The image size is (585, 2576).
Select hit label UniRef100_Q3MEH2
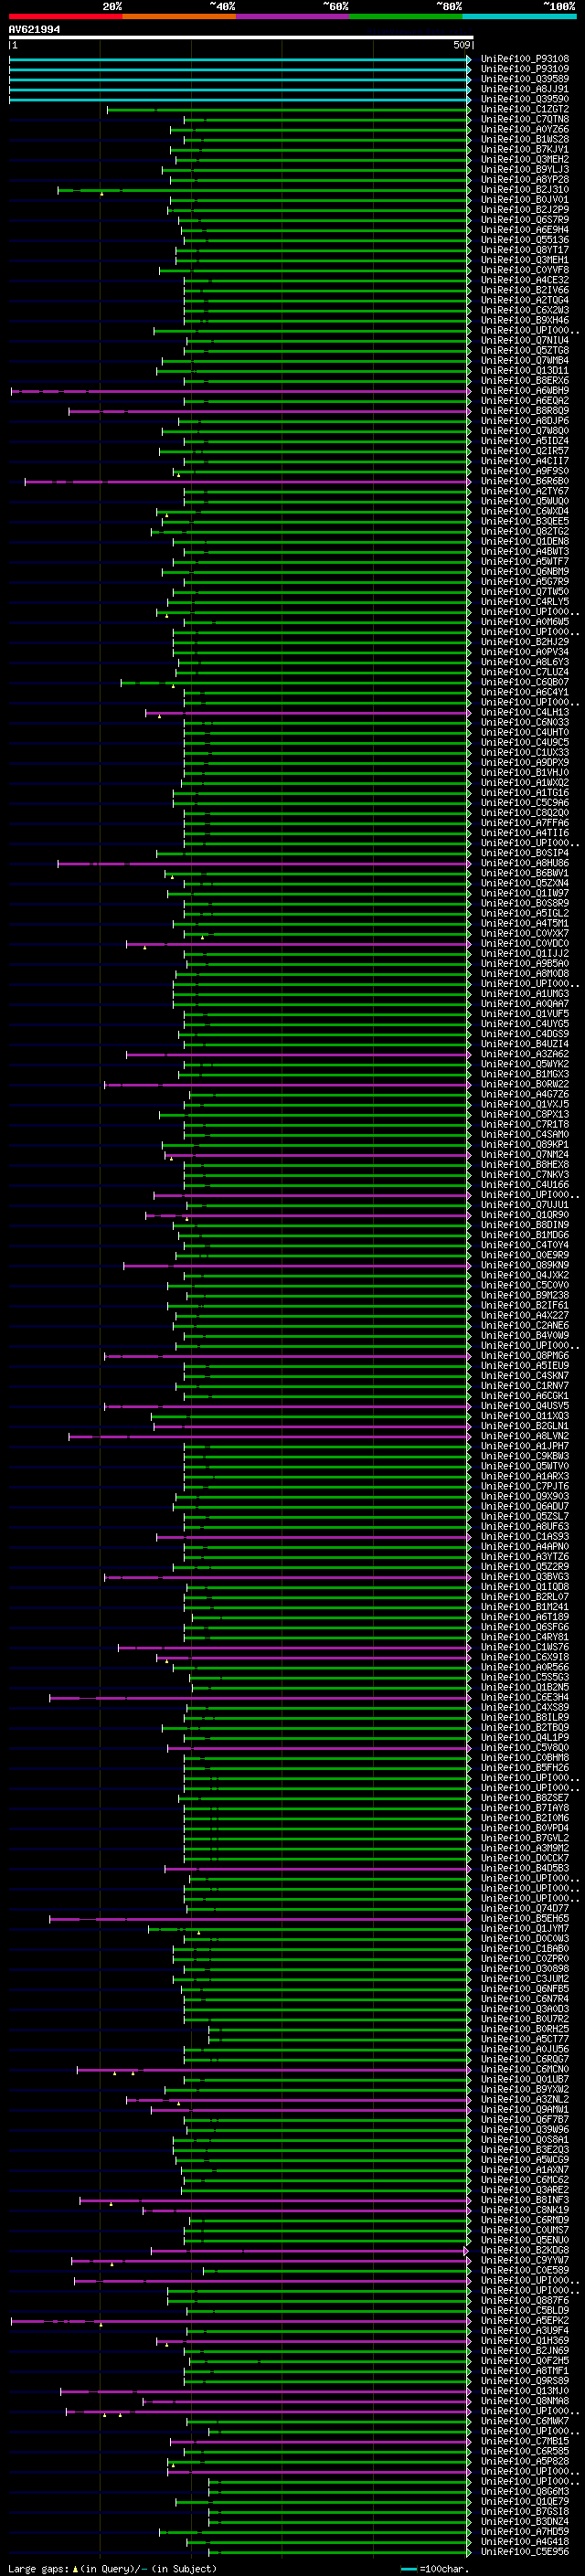click(525, 159)
